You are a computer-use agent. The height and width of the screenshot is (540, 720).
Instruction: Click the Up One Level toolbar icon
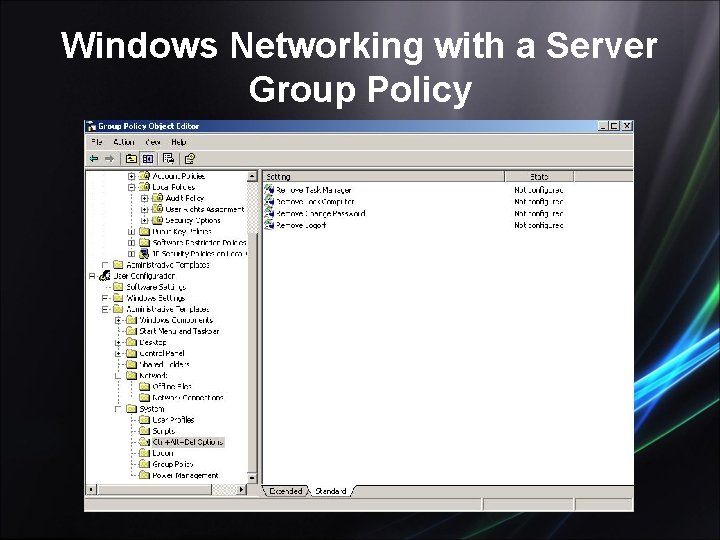(x=131, y=159)
